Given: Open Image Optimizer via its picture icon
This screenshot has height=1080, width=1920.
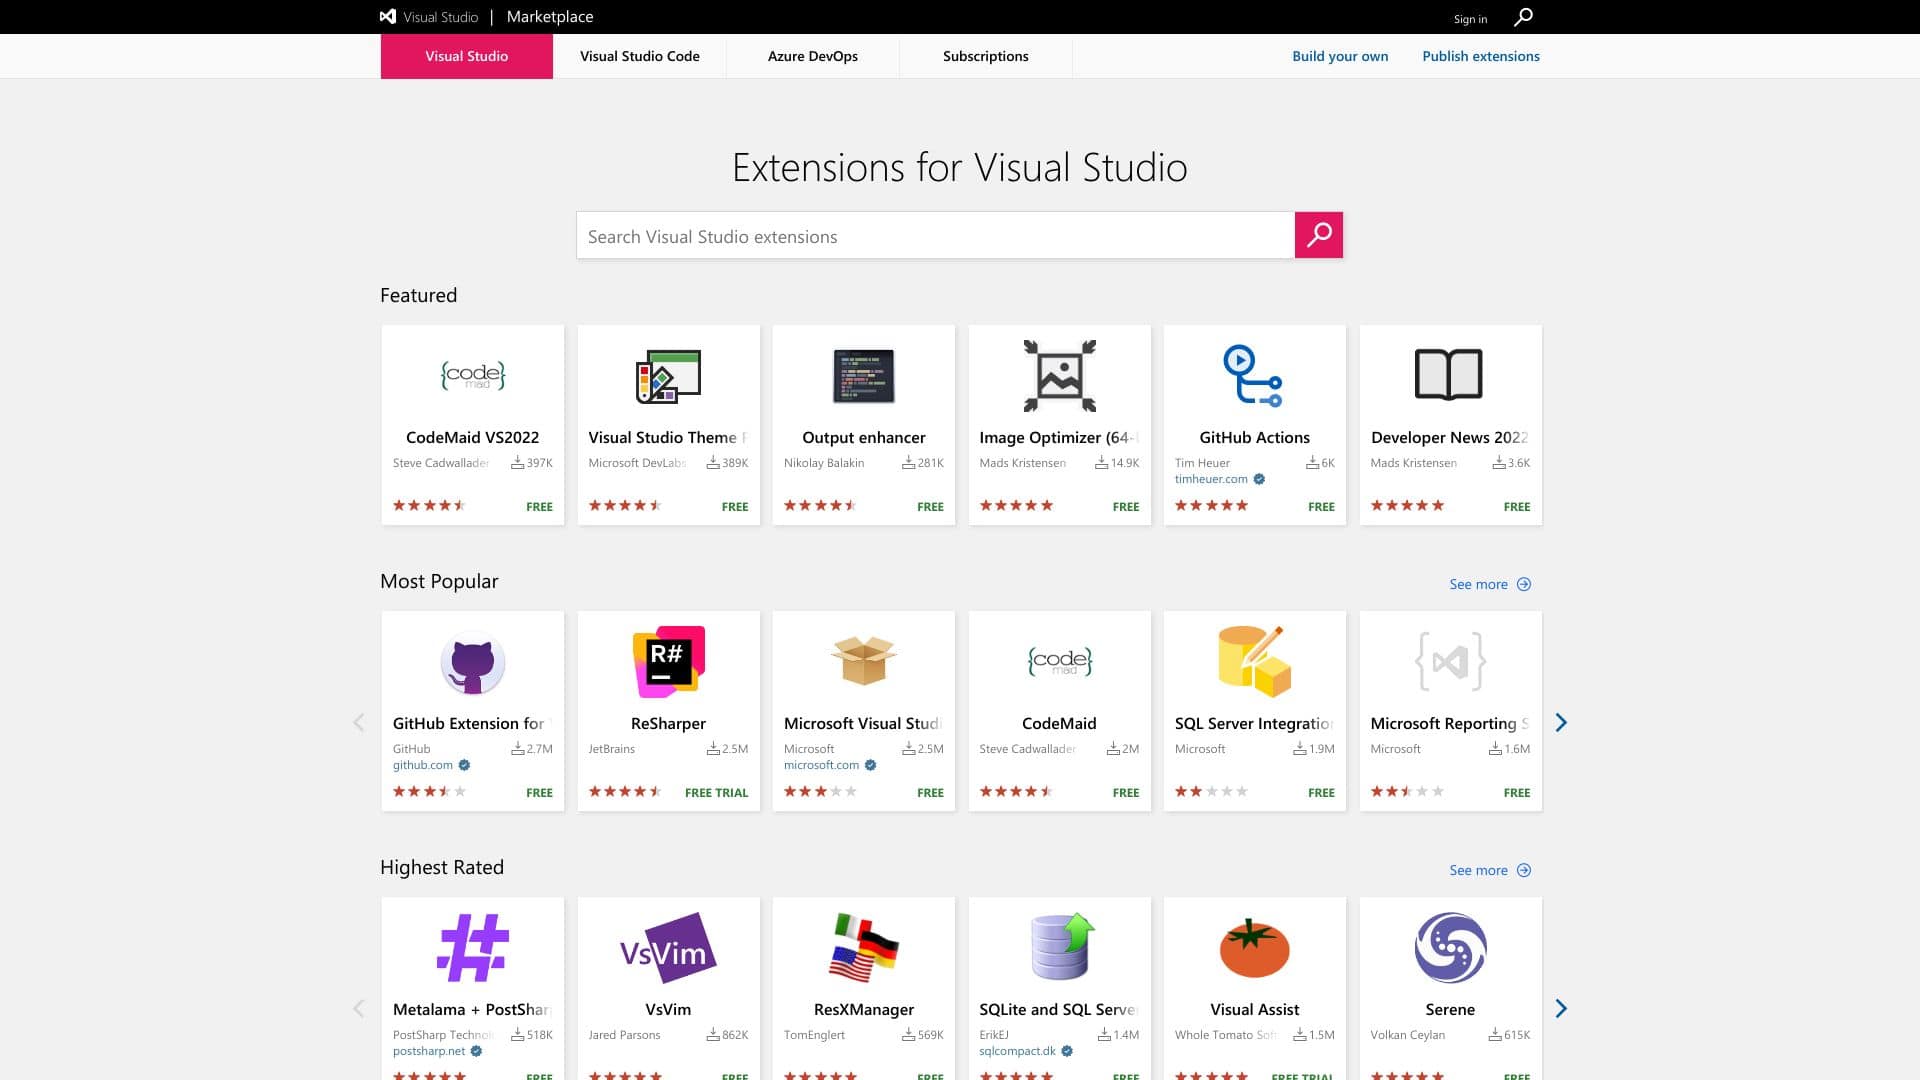Looking at the screenshot, I should point(1059,376).
